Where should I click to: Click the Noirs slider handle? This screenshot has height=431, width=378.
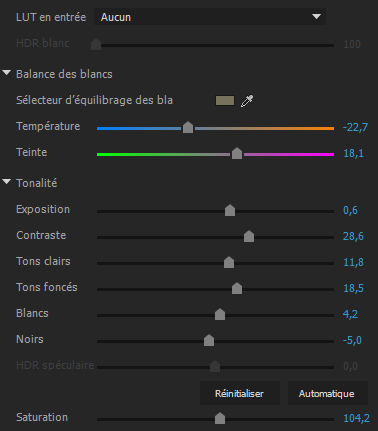(x=209, y=340)
